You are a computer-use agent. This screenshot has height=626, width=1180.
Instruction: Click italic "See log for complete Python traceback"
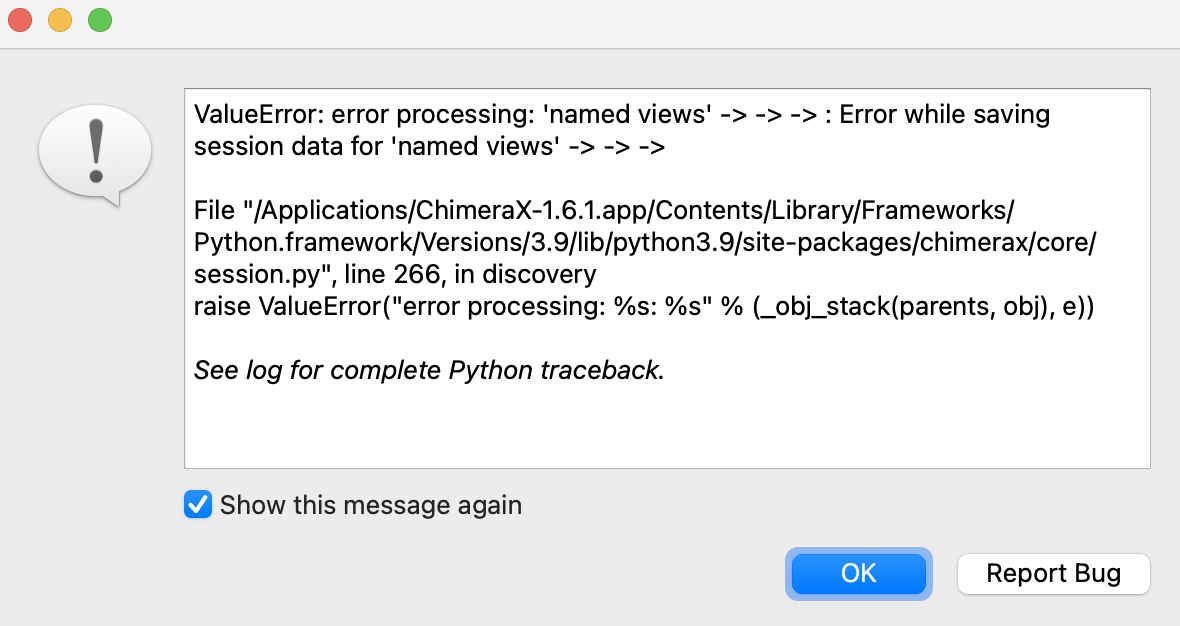428,371
